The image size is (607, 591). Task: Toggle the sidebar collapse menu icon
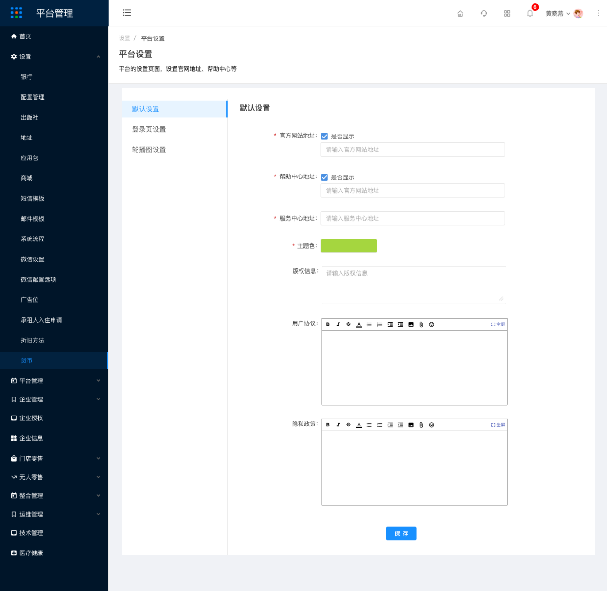pos(127,13)
